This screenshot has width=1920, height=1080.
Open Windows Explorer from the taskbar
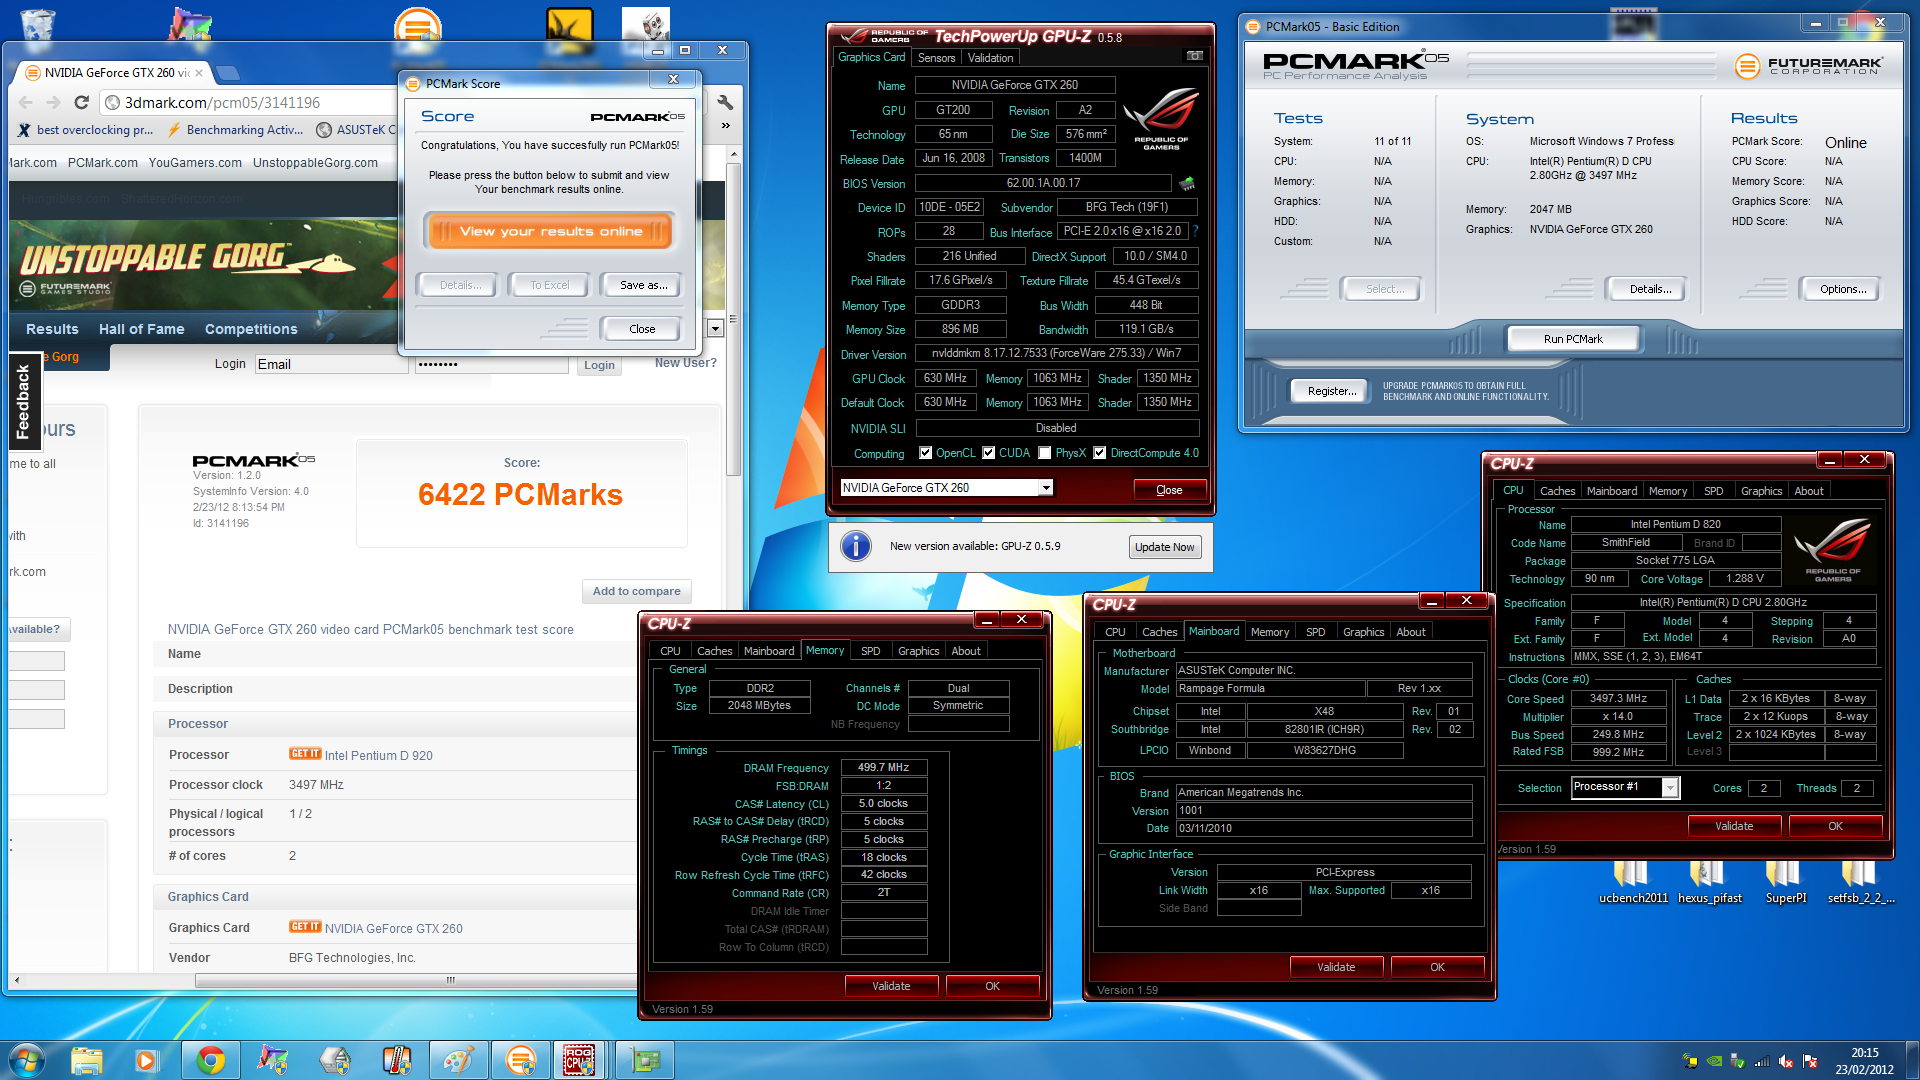(x=87, y=1060)
